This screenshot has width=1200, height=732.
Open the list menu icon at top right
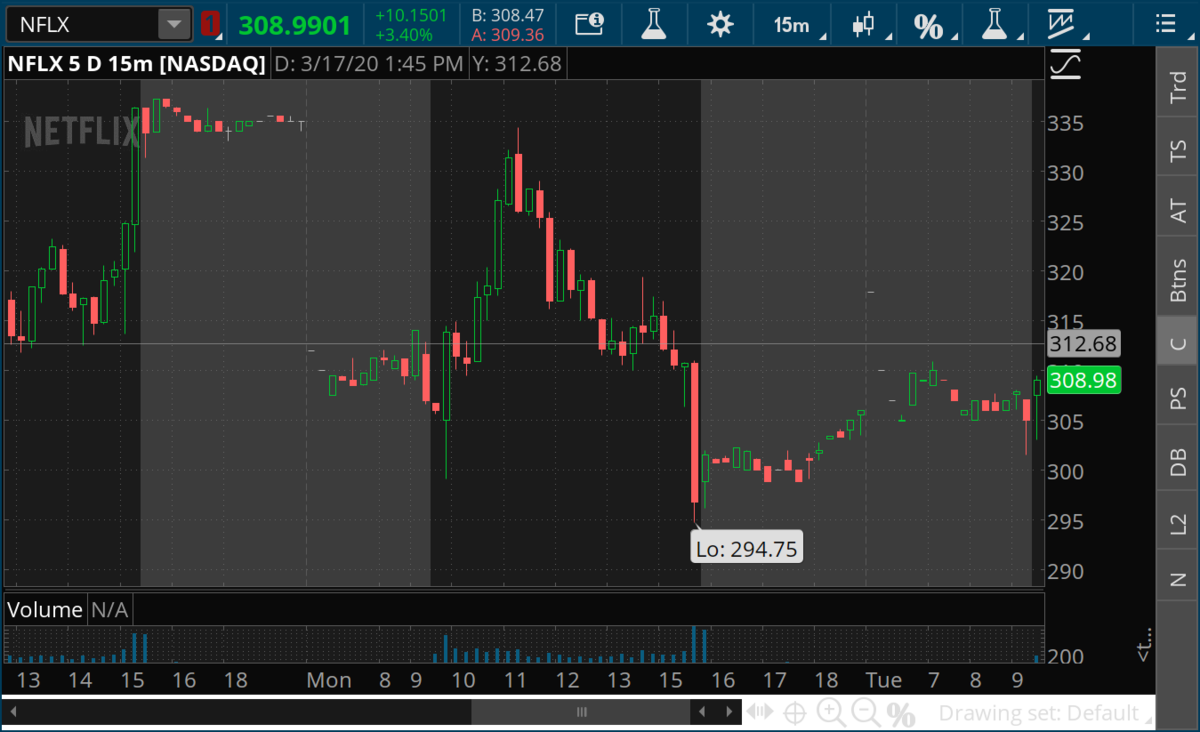click(x=1165, y=24)
